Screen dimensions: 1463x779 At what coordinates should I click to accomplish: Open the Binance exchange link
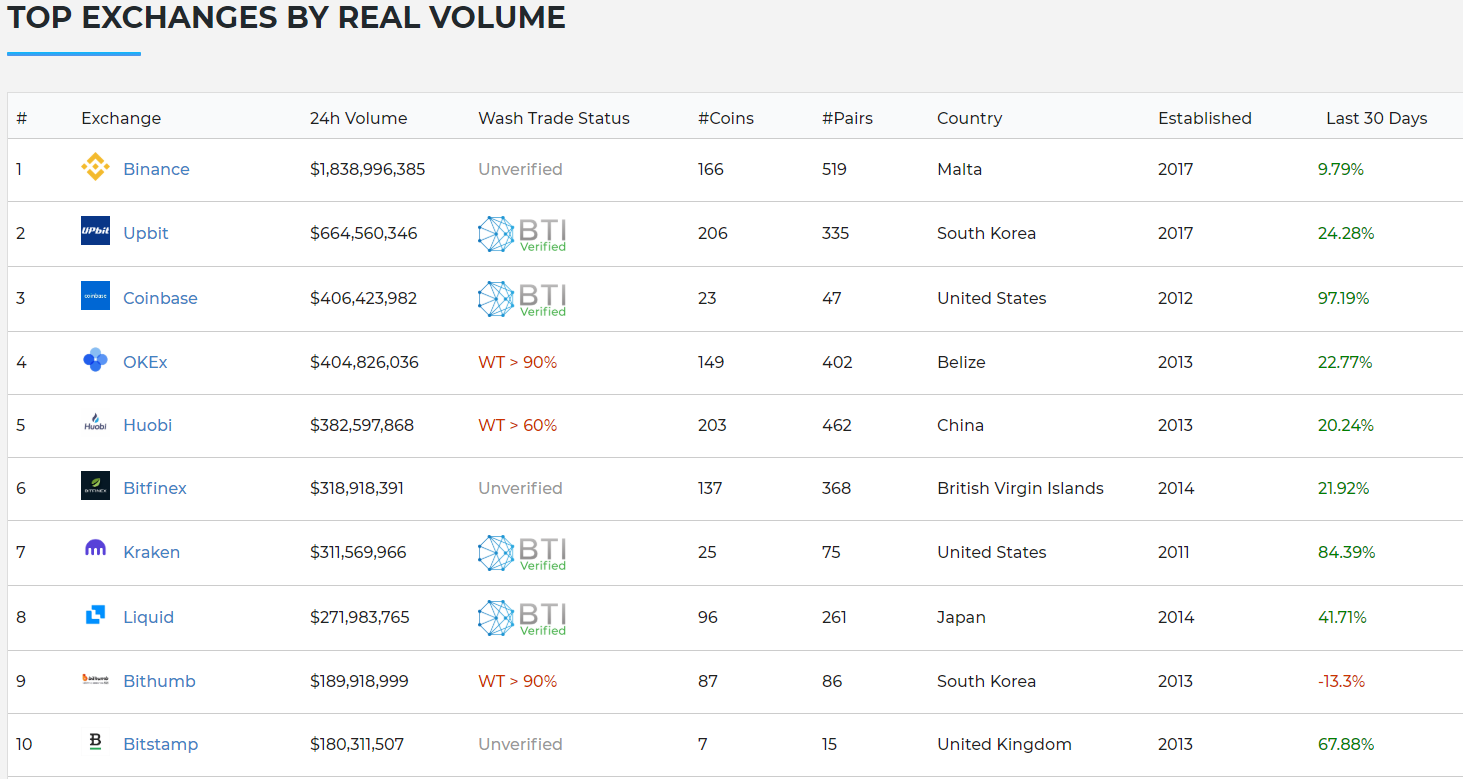tap(156, 169)
